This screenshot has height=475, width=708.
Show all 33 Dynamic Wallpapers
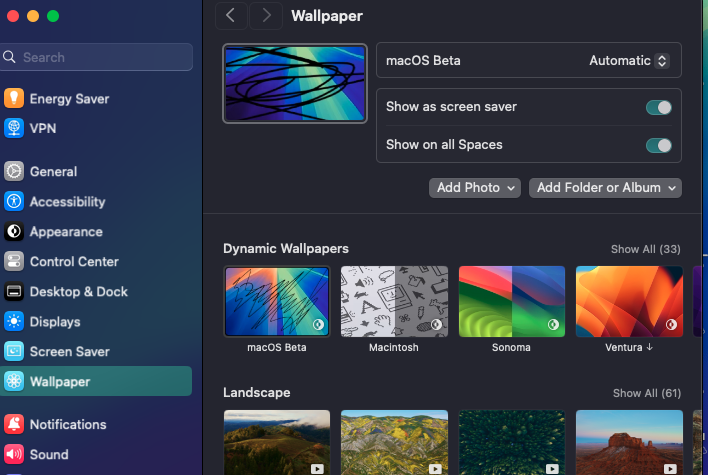pos(645,249)
